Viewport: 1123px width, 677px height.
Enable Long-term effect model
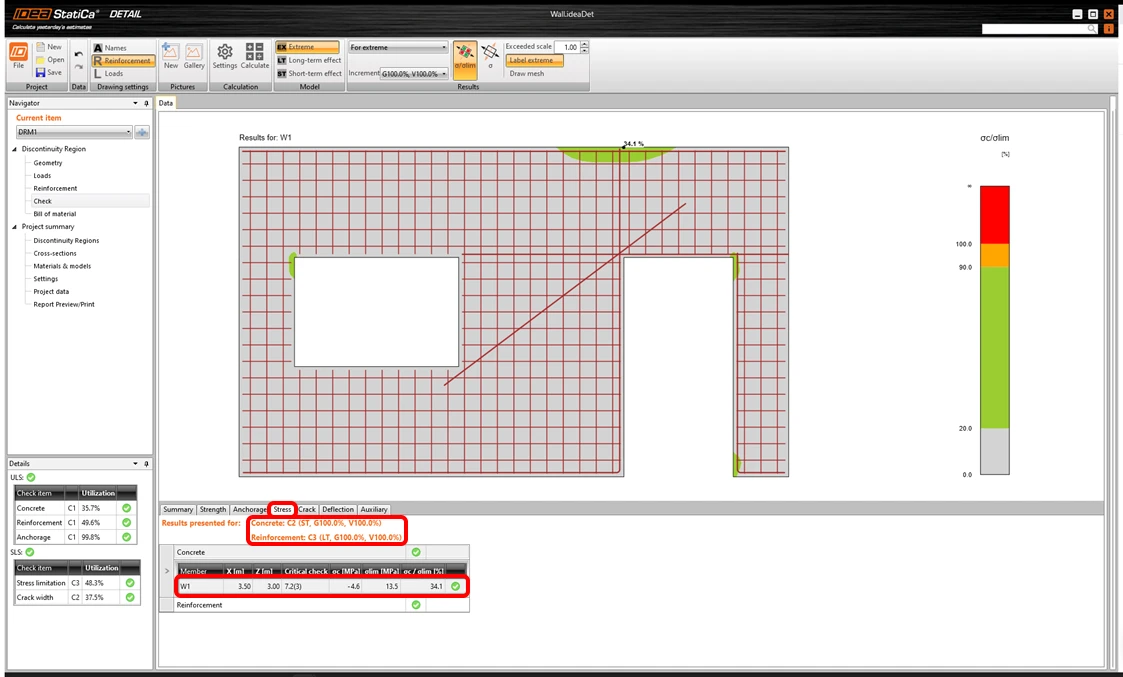[x=309, y=60]
